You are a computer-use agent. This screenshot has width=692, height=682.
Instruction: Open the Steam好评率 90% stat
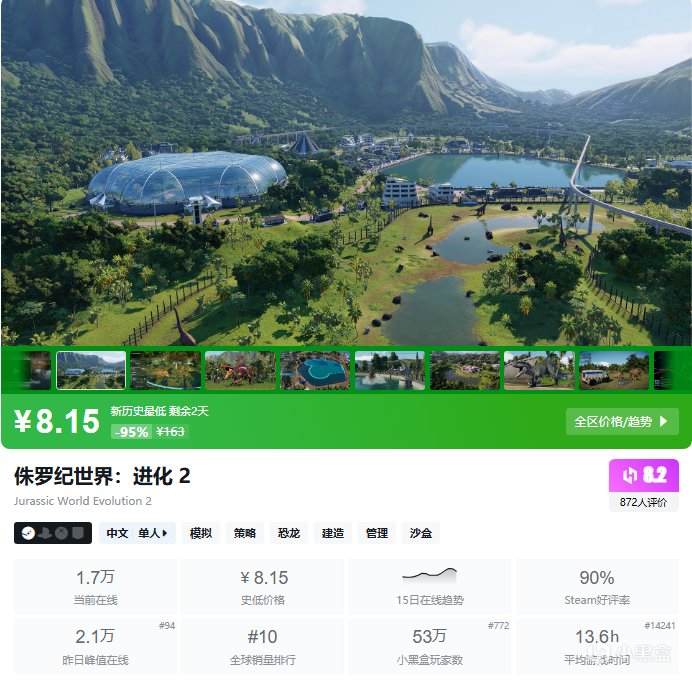(x=597, y=586)
